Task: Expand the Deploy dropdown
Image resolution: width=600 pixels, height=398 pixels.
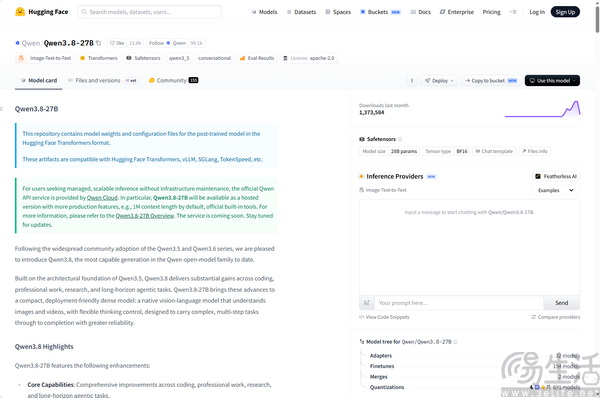Action: (439, 80)
